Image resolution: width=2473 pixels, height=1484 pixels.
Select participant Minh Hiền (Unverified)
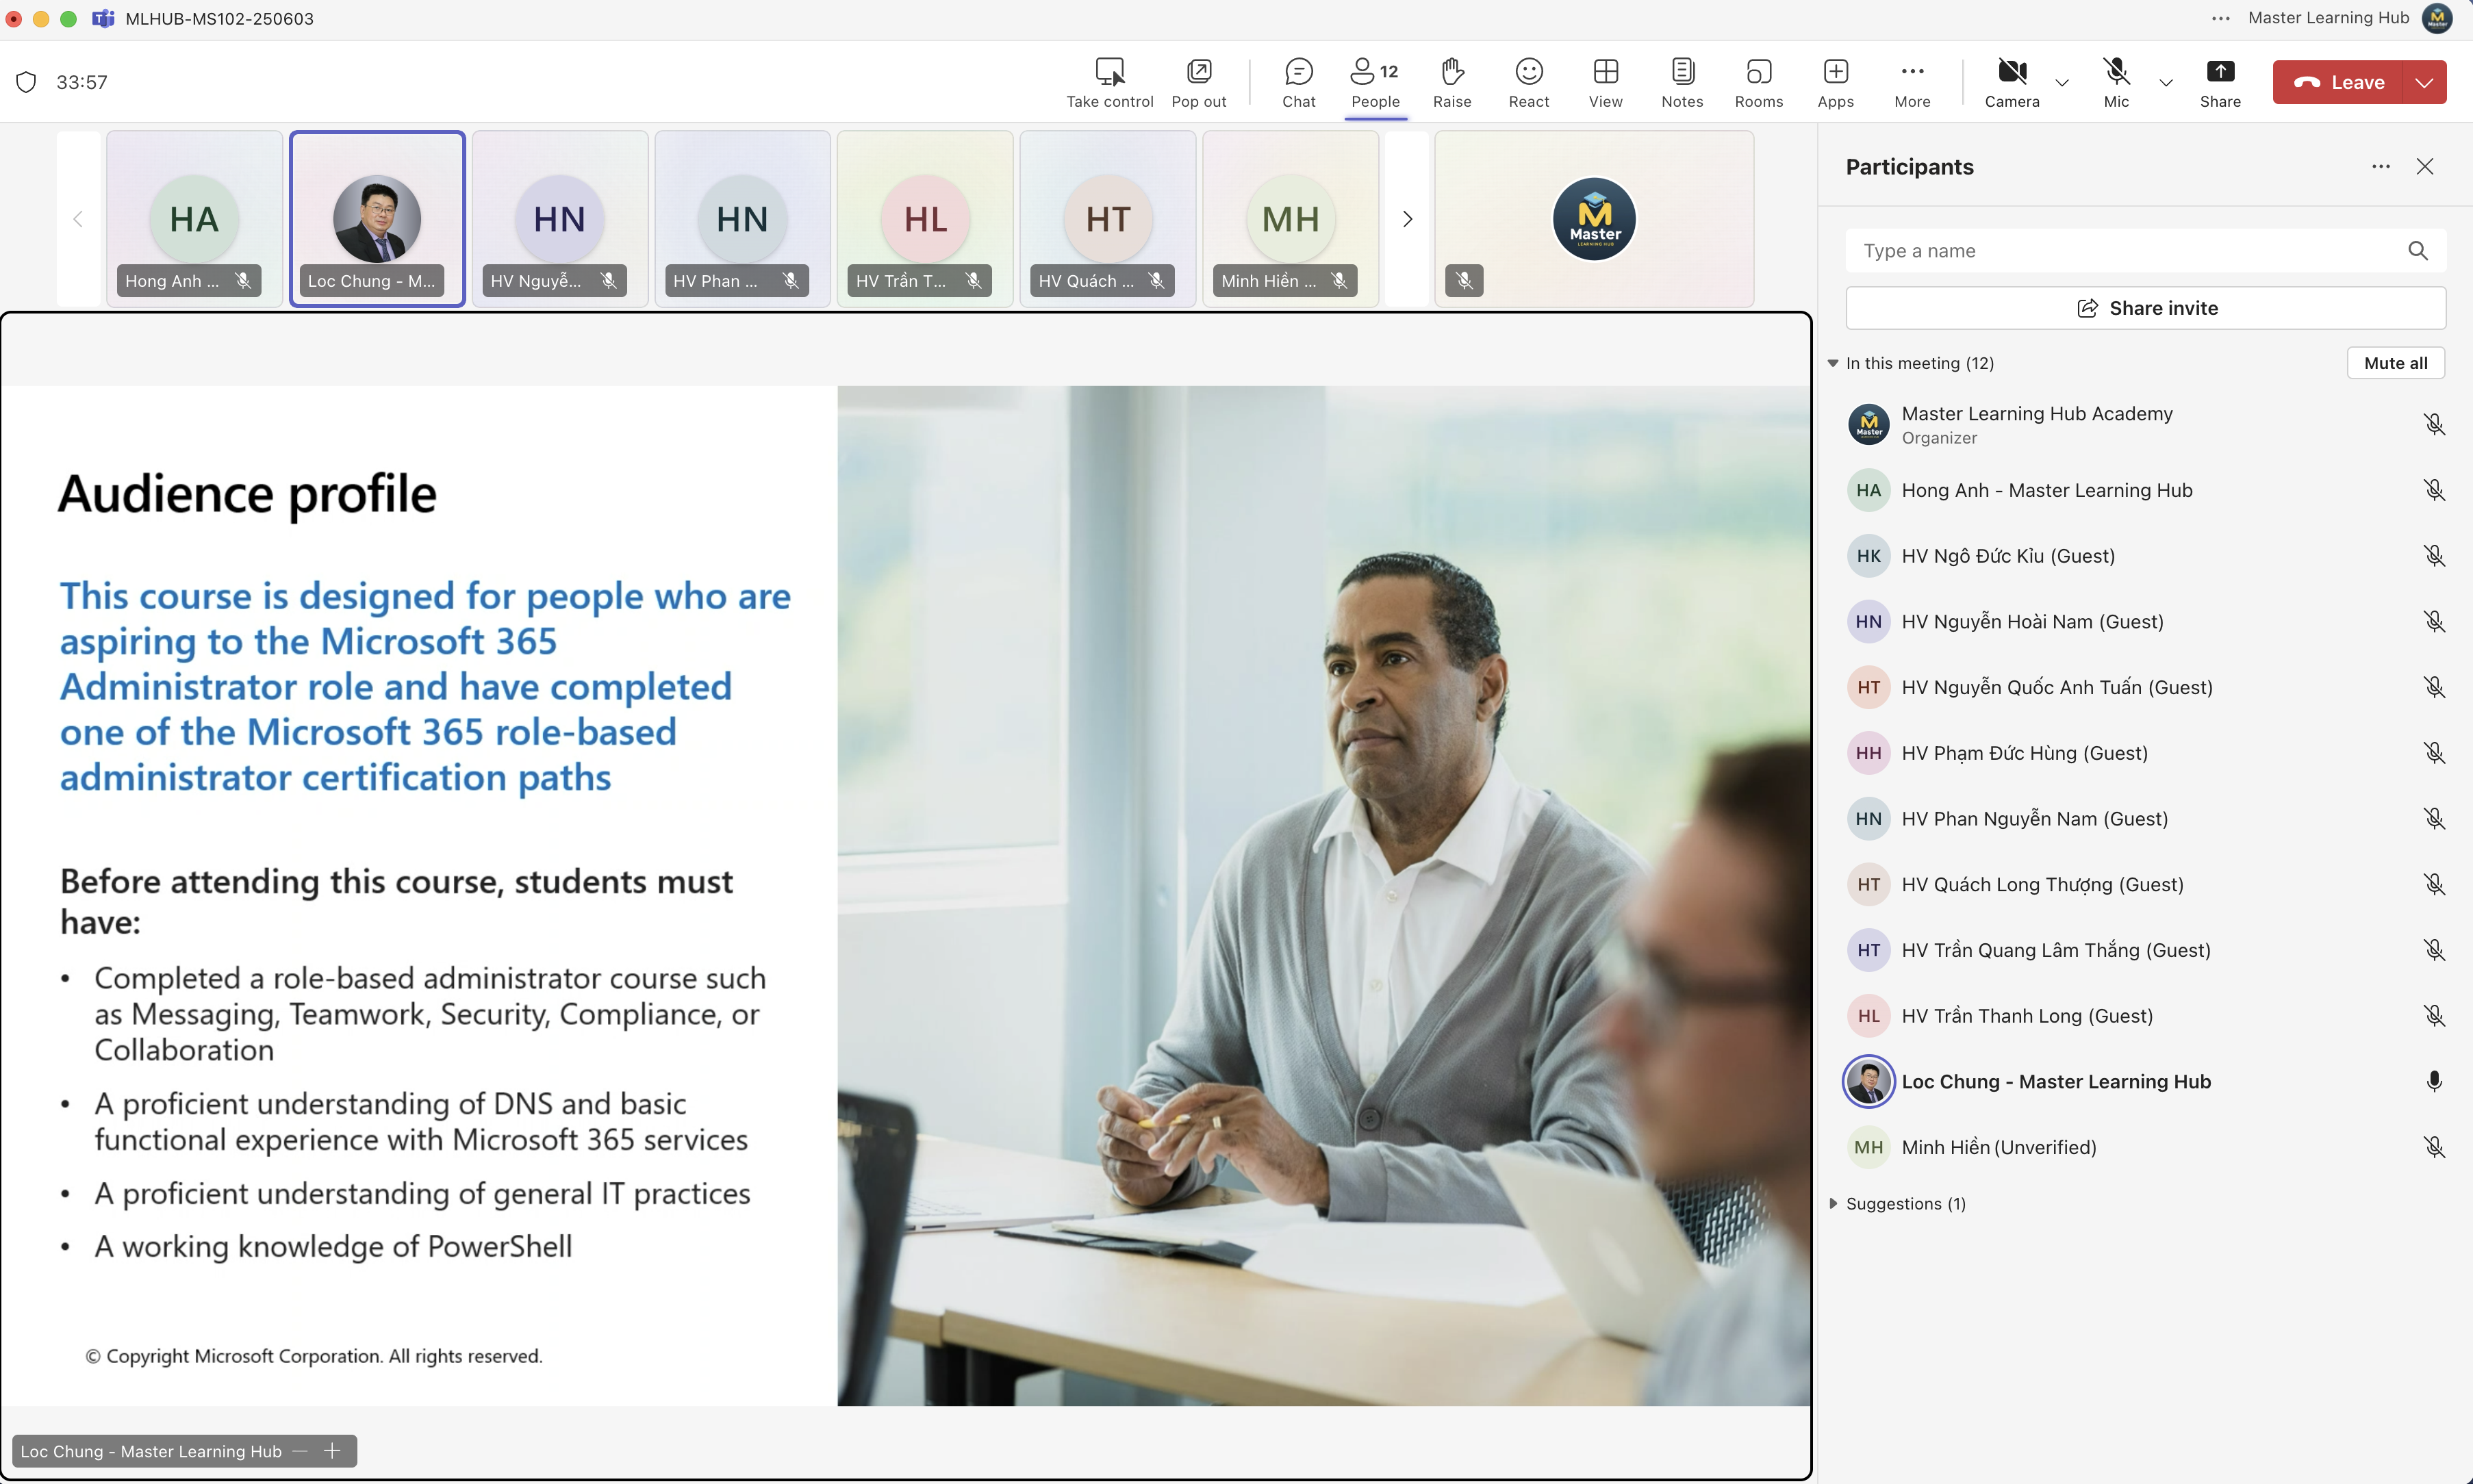point(2145,1148)
